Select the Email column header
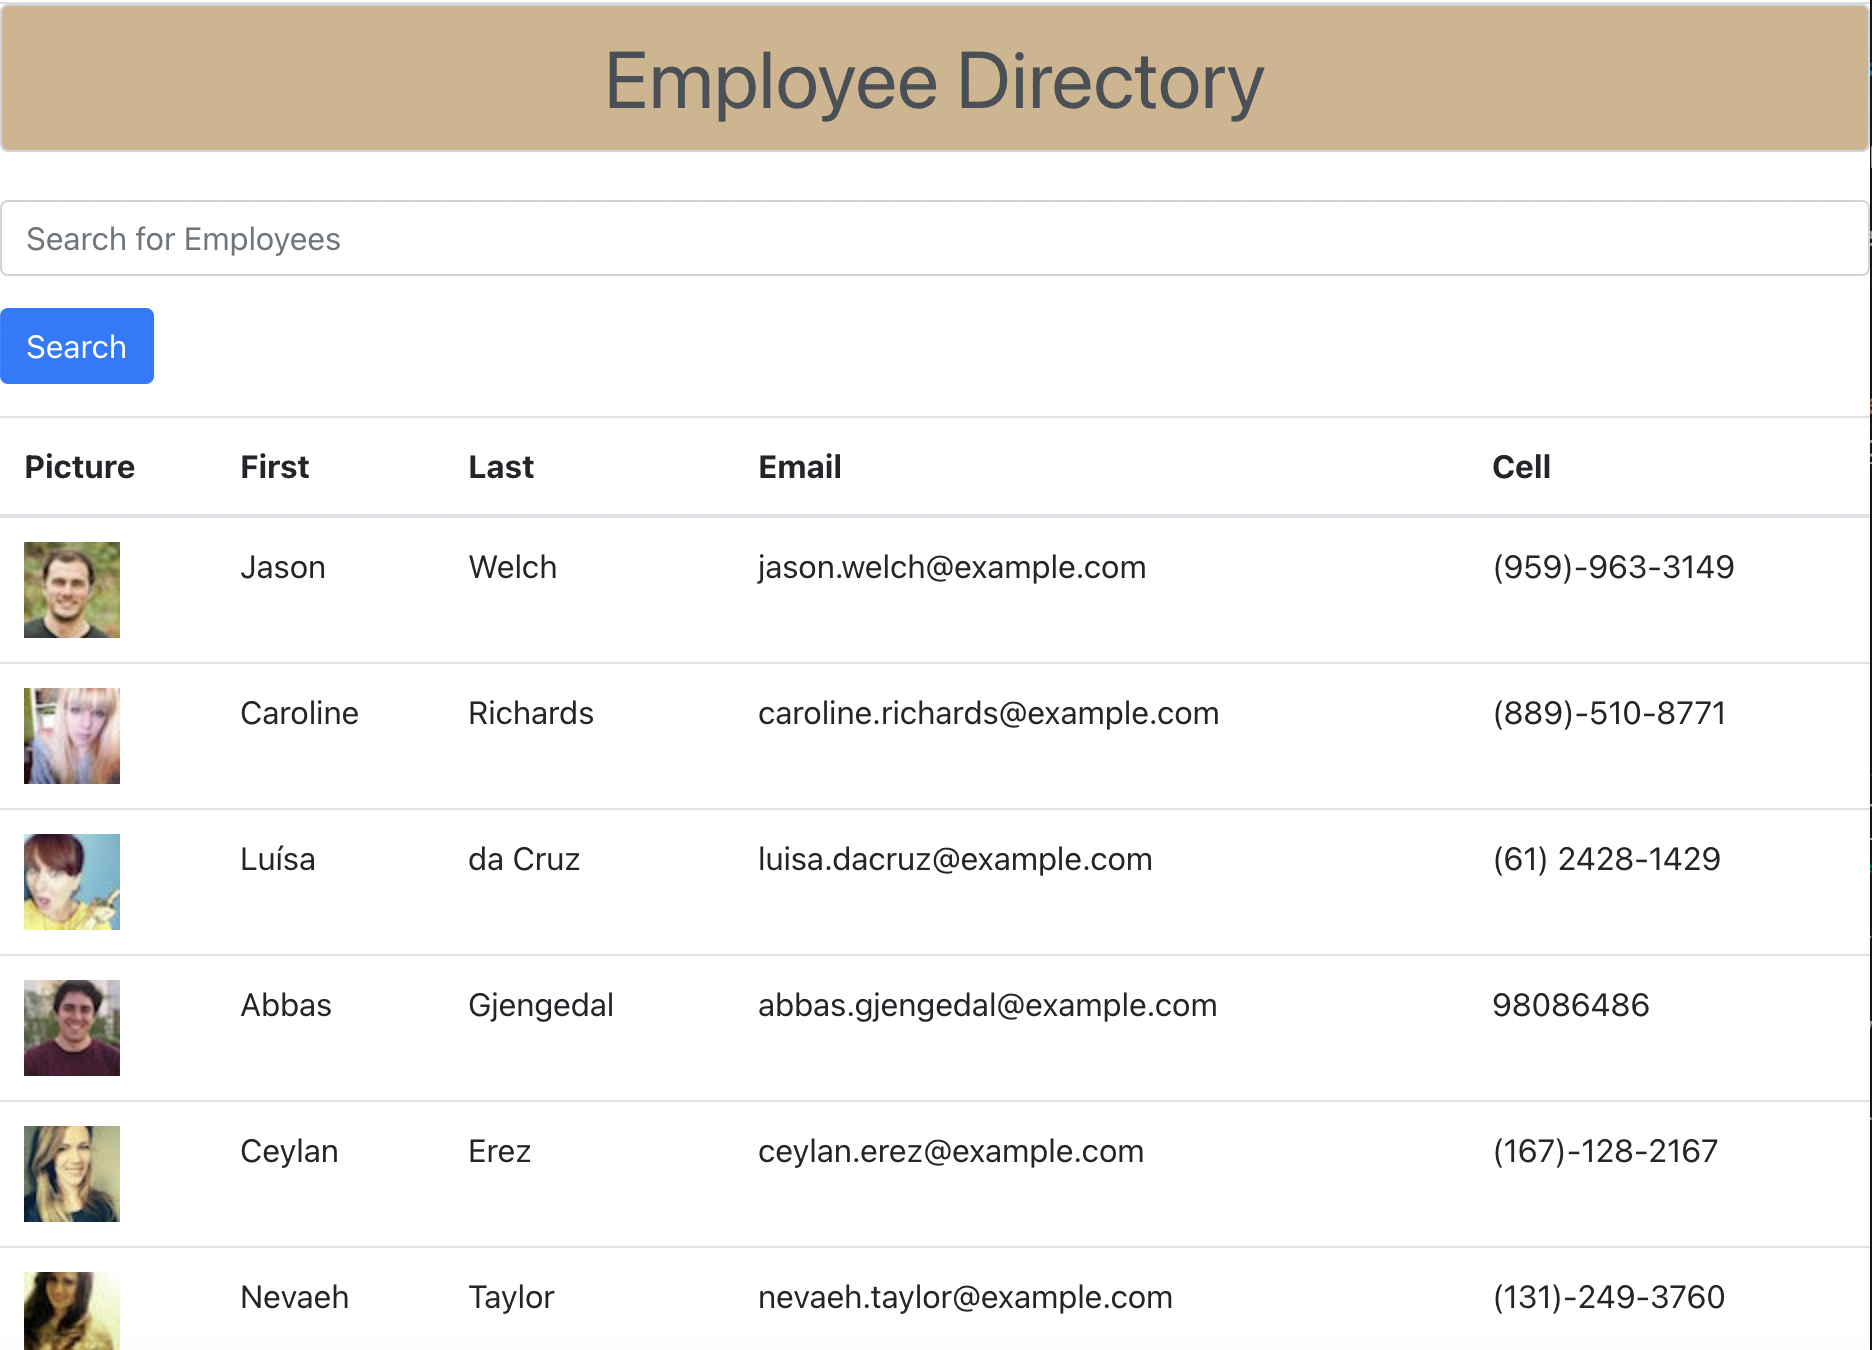Image resolution: width=1872 pixels, height=1350 pixels. (799, 466)
